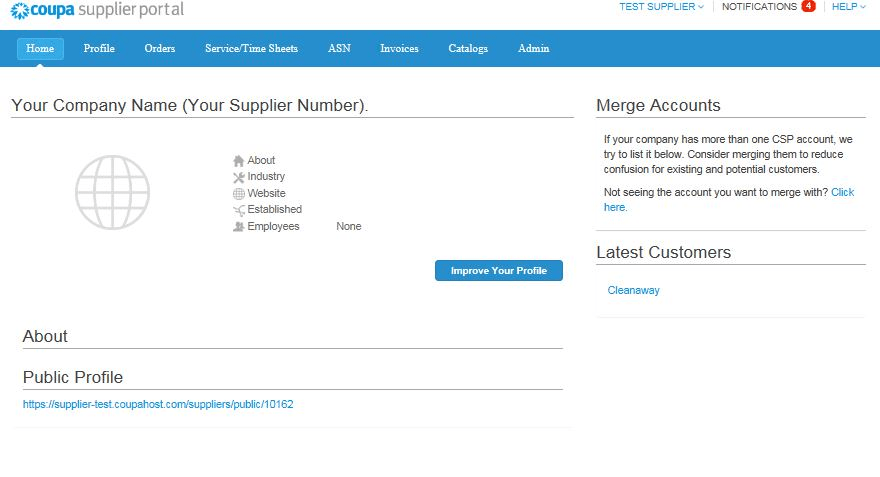Click the globe company logo placeholder
The height and width of the screenshot is (477, 880).
click(113, 192)
